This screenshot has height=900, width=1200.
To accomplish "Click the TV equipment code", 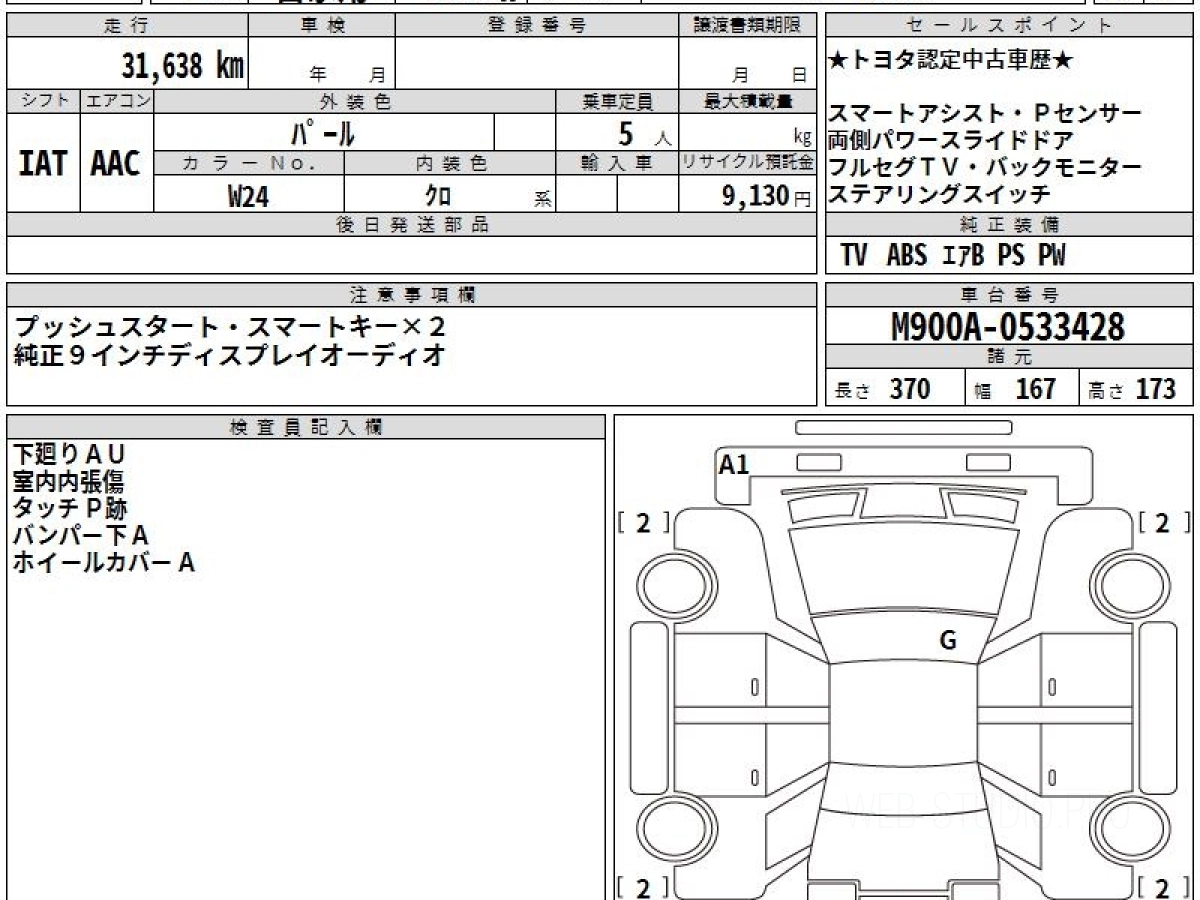I will (x=854, y=255).
